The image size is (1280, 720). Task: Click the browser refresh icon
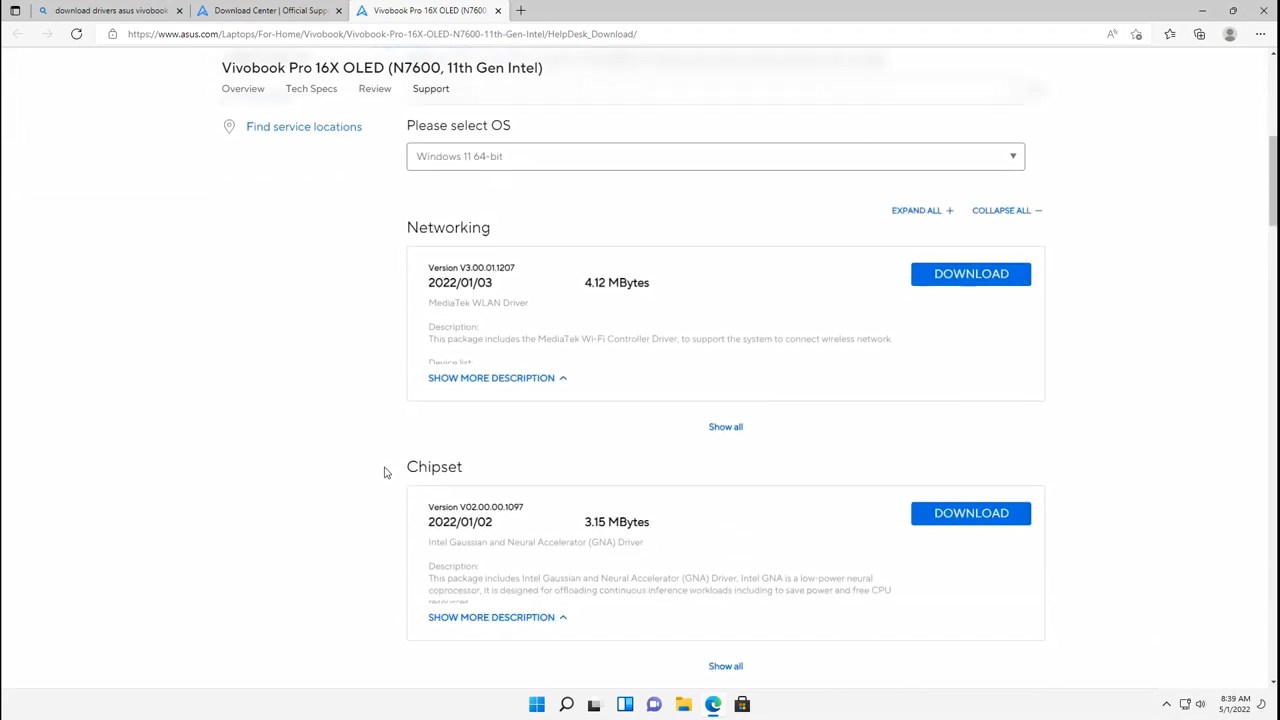tap(76, 34)
